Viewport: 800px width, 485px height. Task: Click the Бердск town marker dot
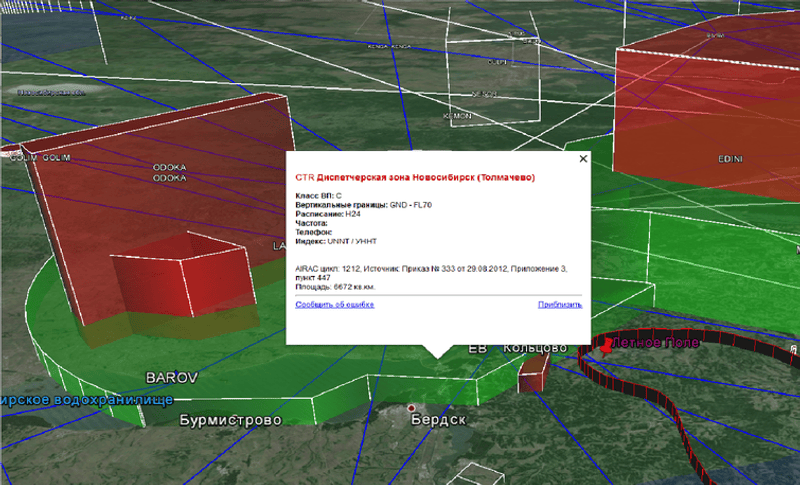[411, 407]
